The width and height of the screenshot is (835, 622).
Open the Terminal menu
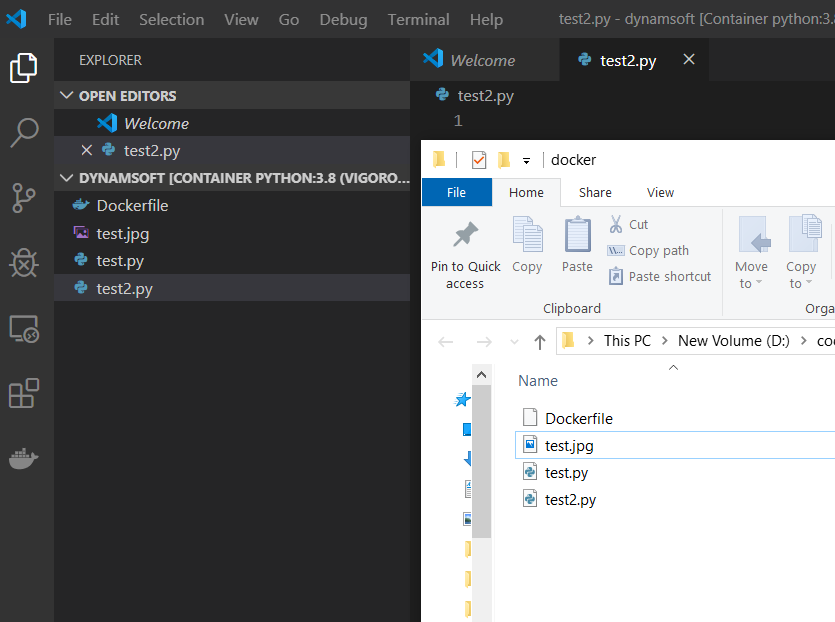coord(418,20)
